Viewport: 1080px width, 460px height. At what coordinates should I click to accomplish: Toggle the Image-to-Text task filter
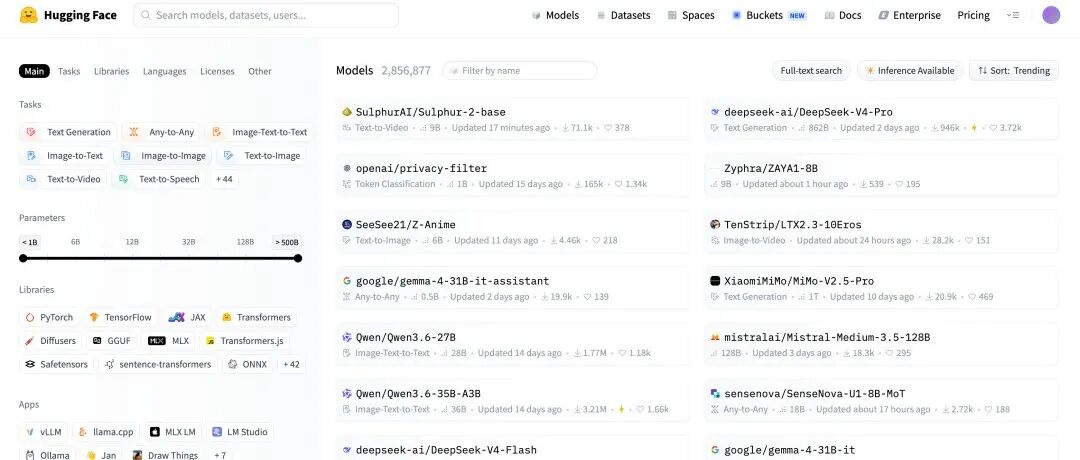(x=65, y=156)
